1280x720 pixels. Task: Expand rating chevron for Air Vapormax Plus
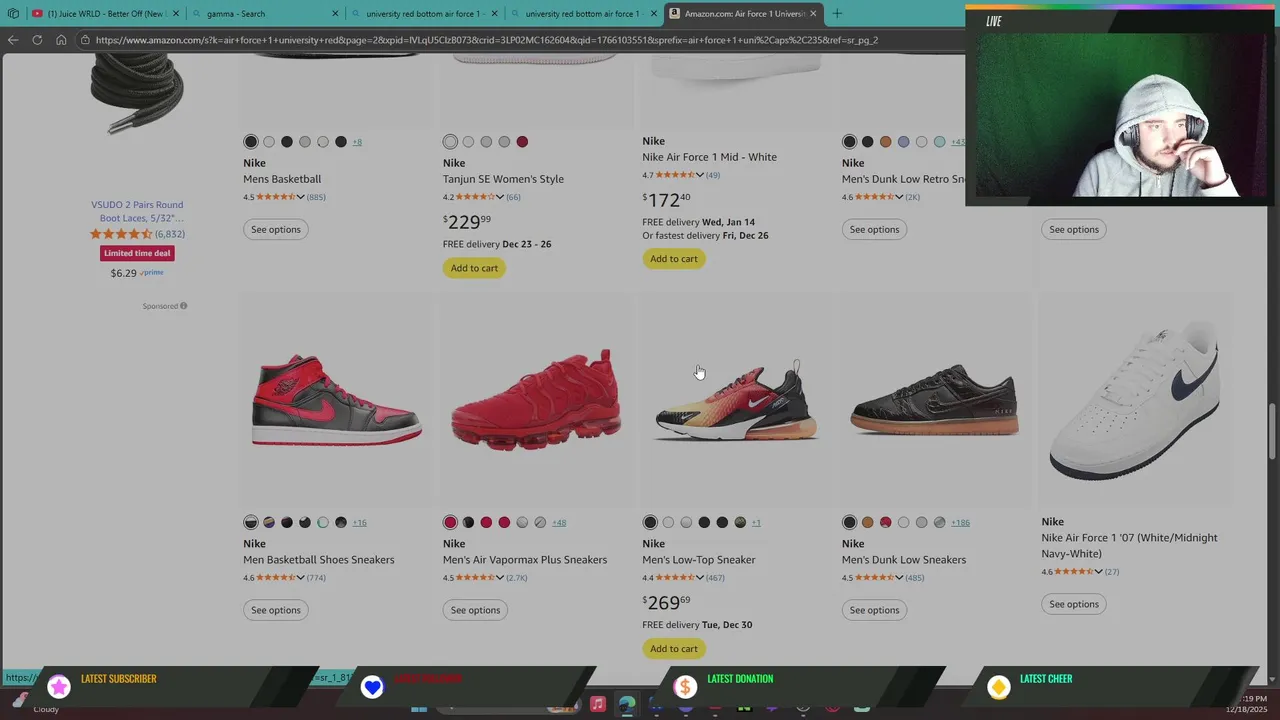[500, 578]
